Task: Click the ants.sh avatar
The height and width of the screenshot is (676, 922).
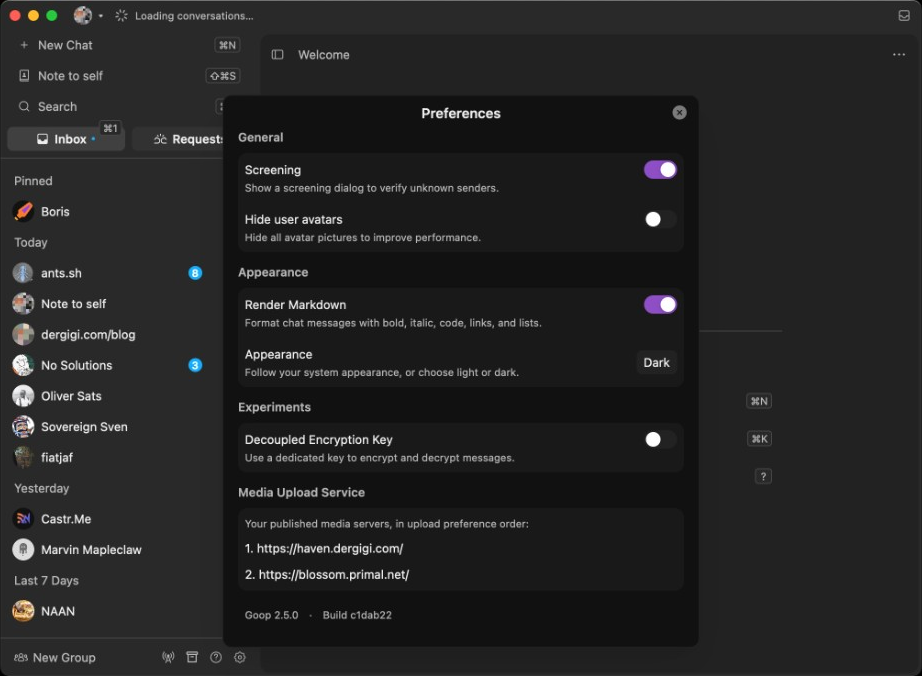Action: point(24,273)
